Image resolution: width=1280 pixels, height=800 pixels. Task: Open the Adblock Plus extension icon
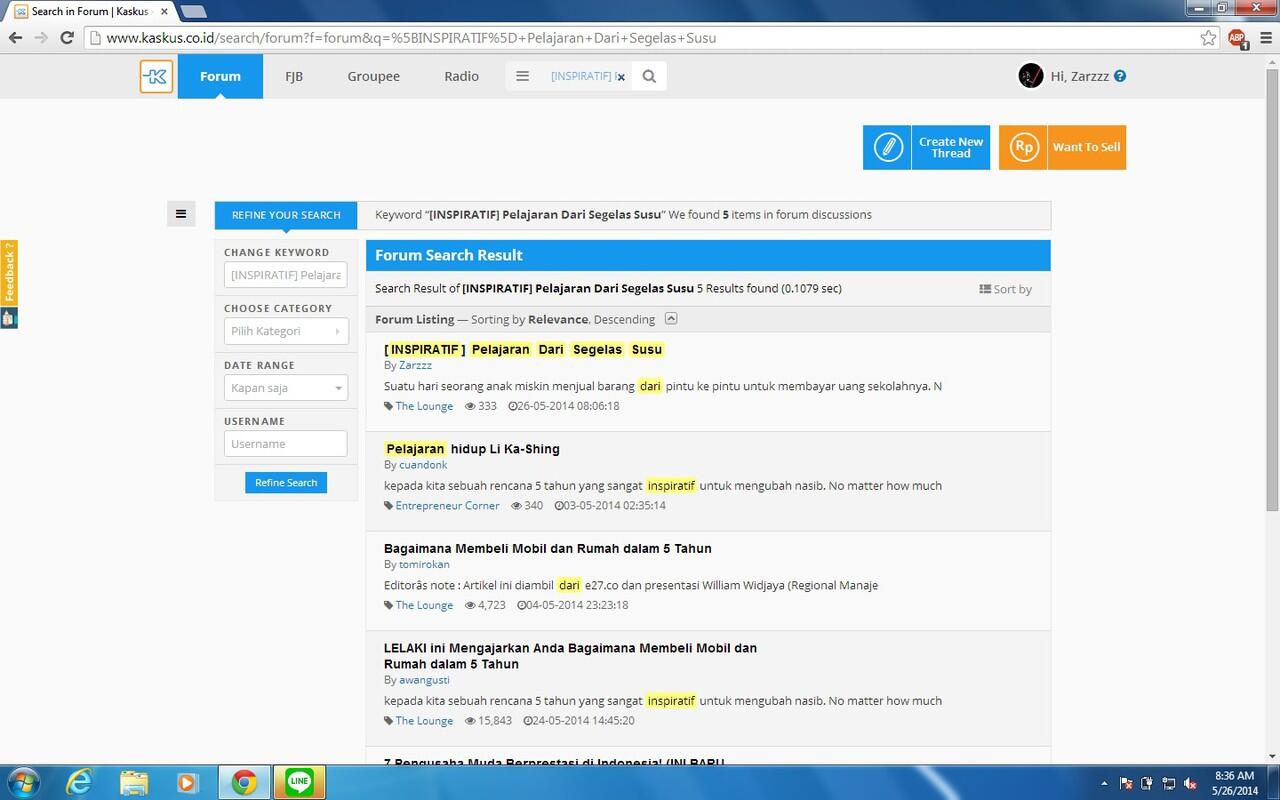1237,38
